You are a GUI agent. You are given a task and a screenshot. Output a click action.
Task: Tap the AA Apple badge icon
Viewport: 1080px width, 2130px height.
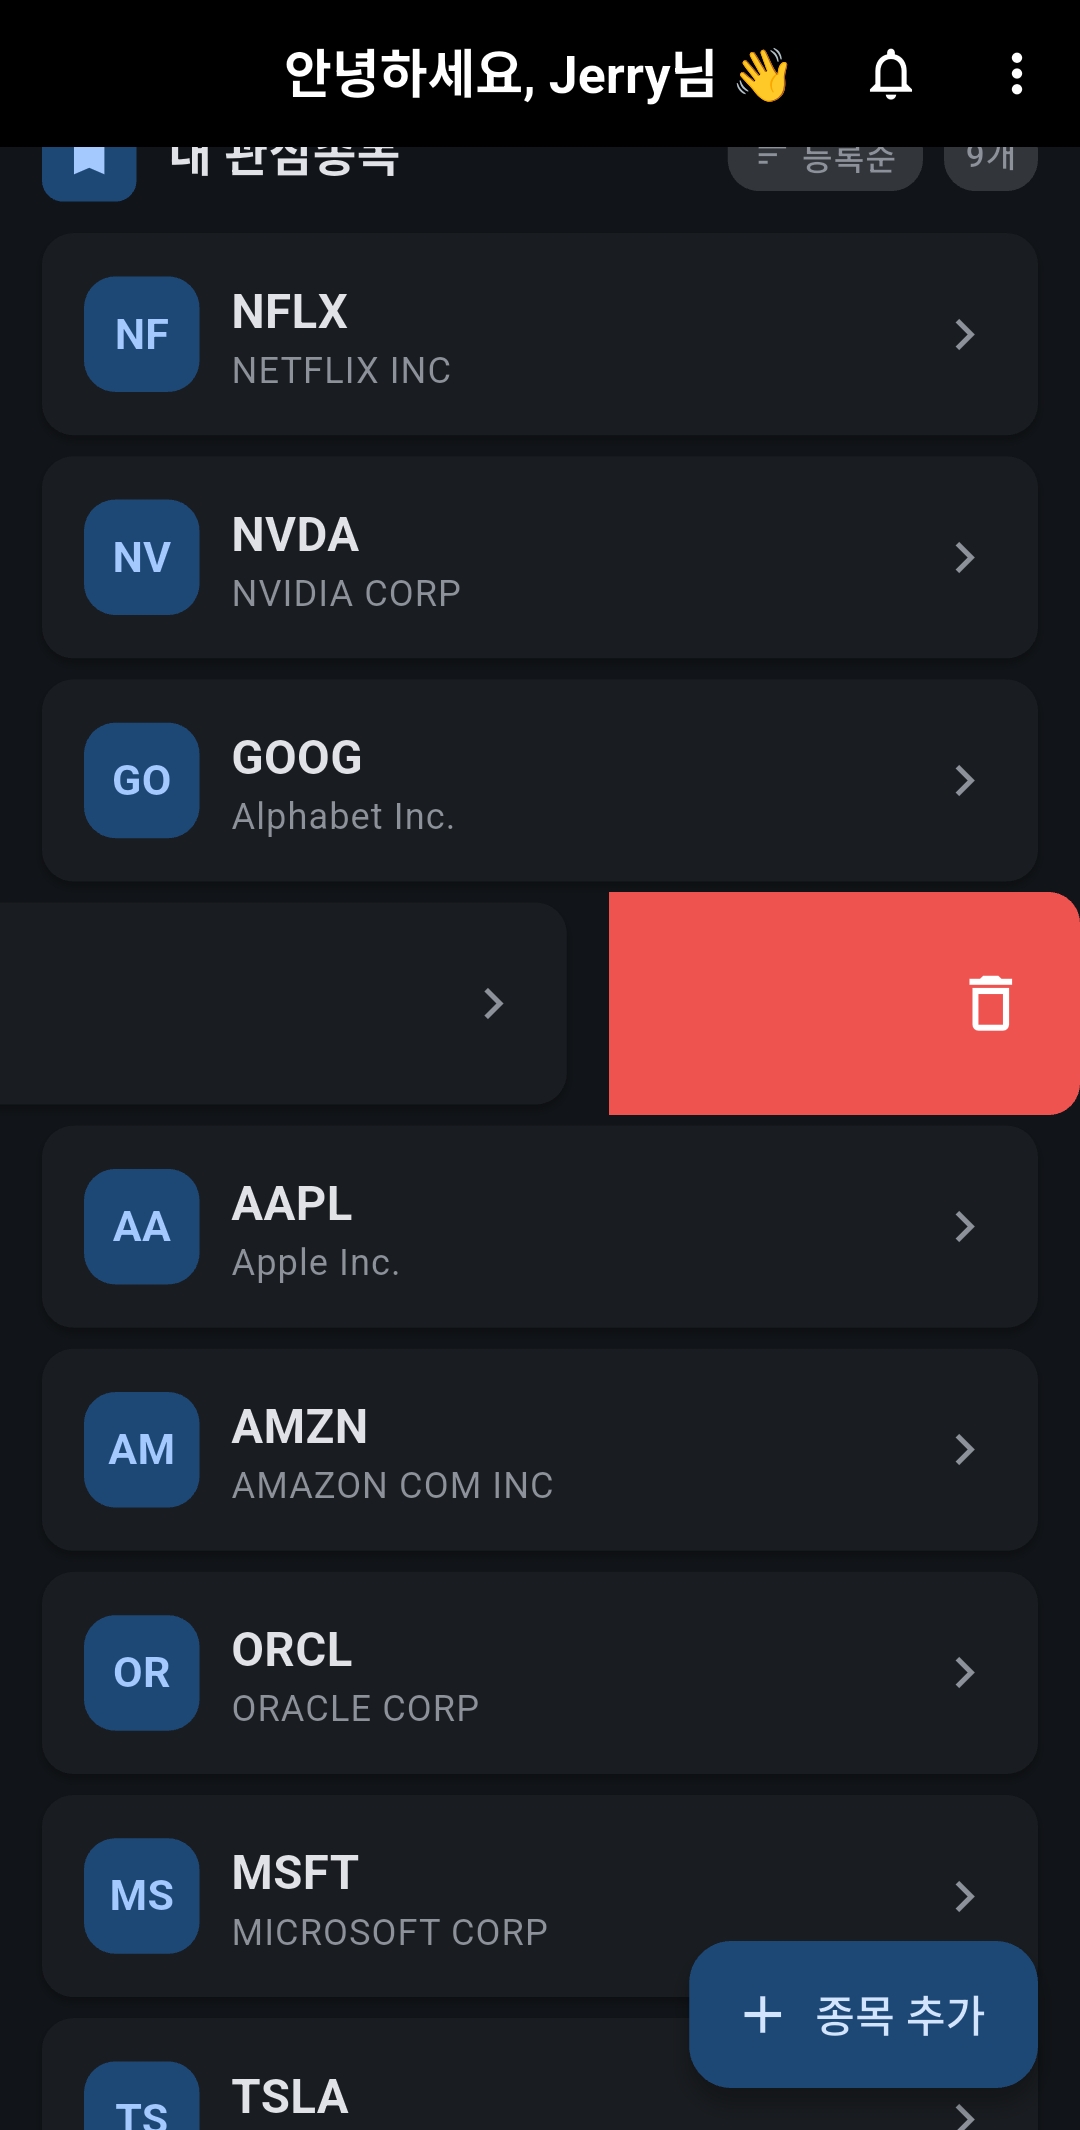point(142,1226)
